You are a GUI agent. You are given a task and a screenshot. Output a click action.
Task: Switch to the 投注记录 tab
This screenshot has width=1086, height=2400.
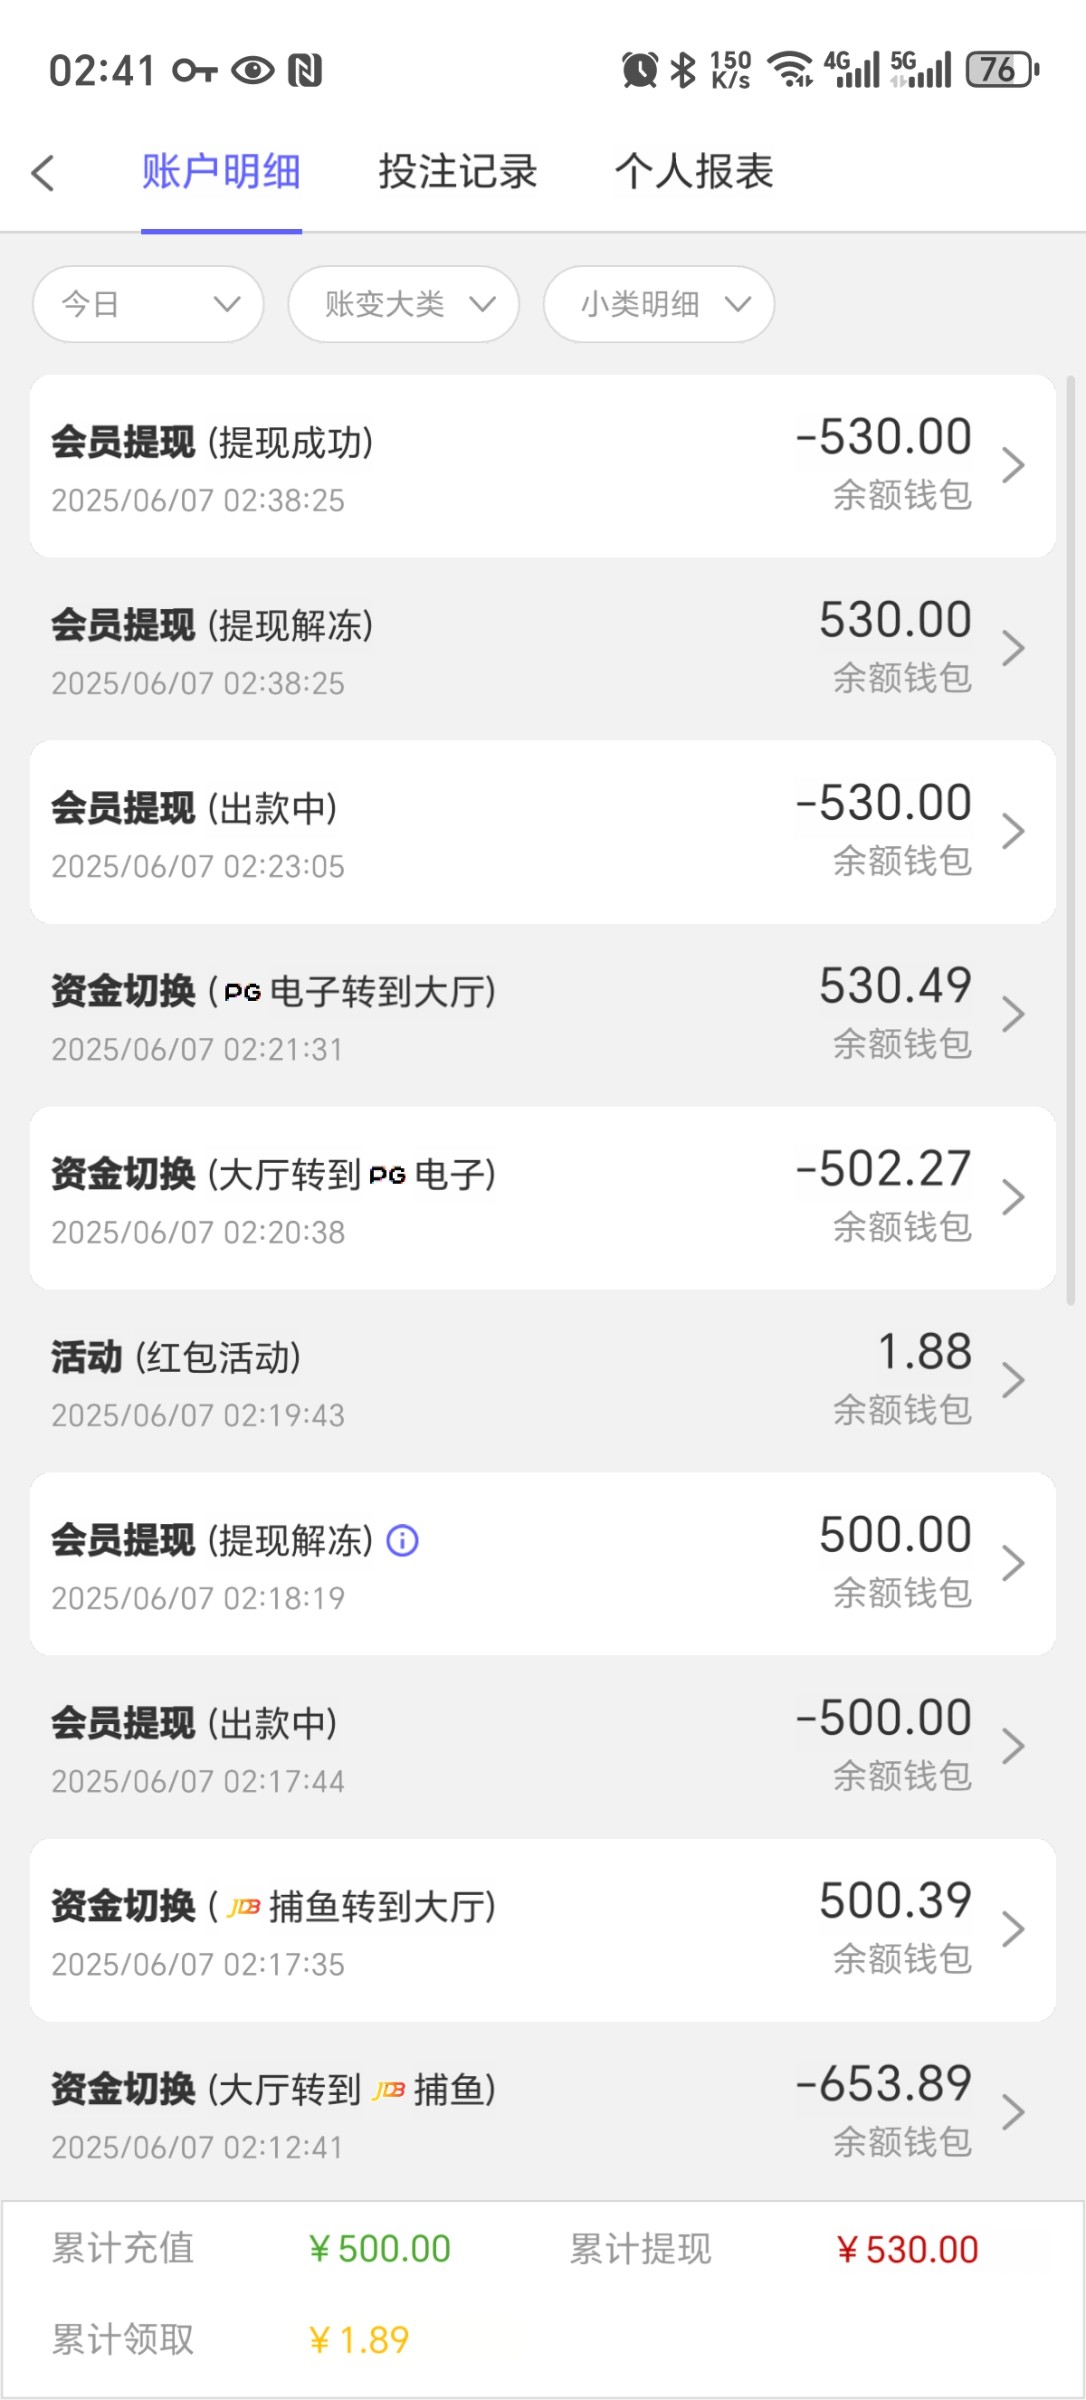point(458,172)
